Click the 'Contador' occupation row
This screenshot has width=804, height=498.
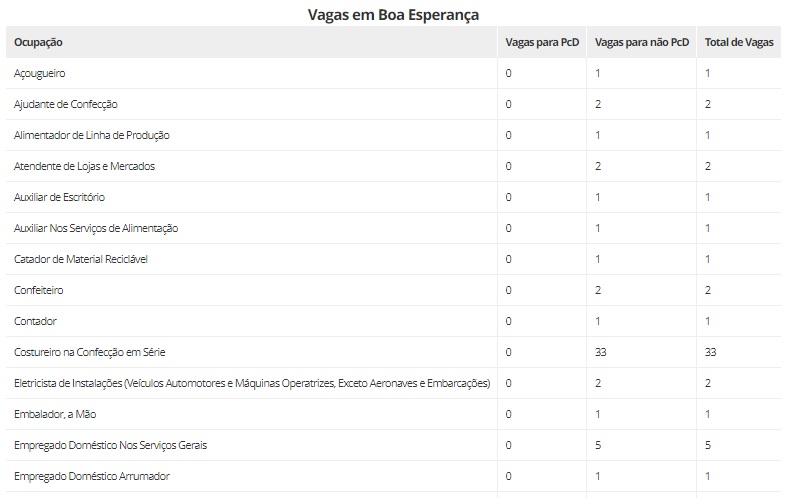35,321
